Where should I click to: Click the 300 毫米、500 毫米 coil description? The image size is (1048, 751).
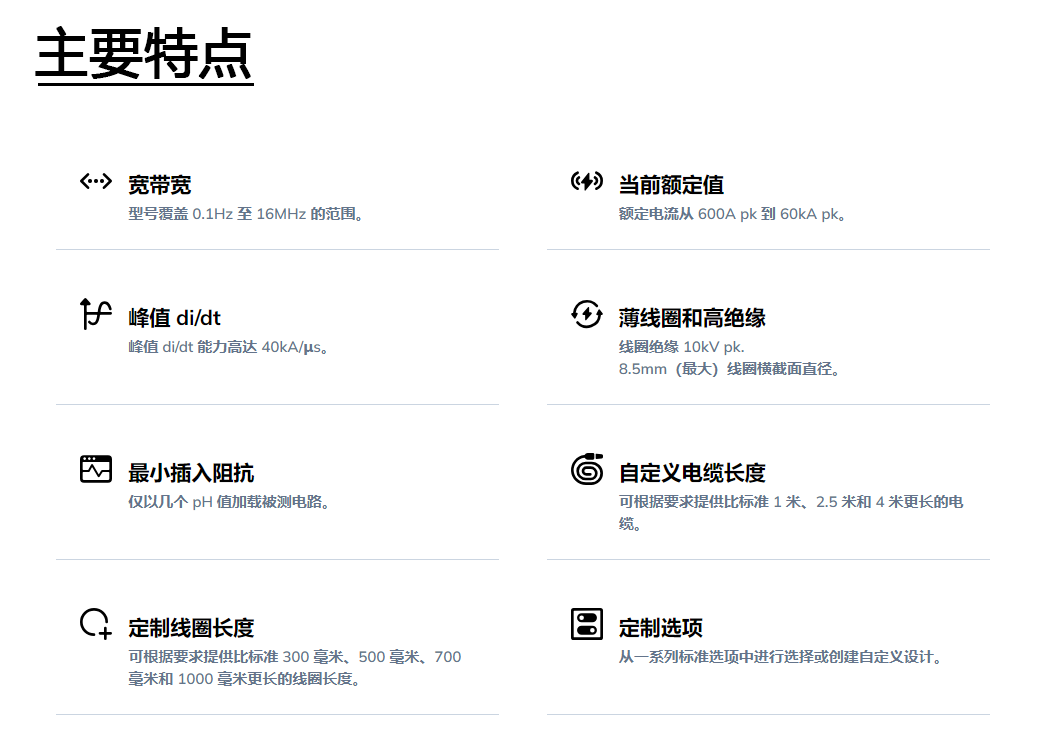point(295,667)
